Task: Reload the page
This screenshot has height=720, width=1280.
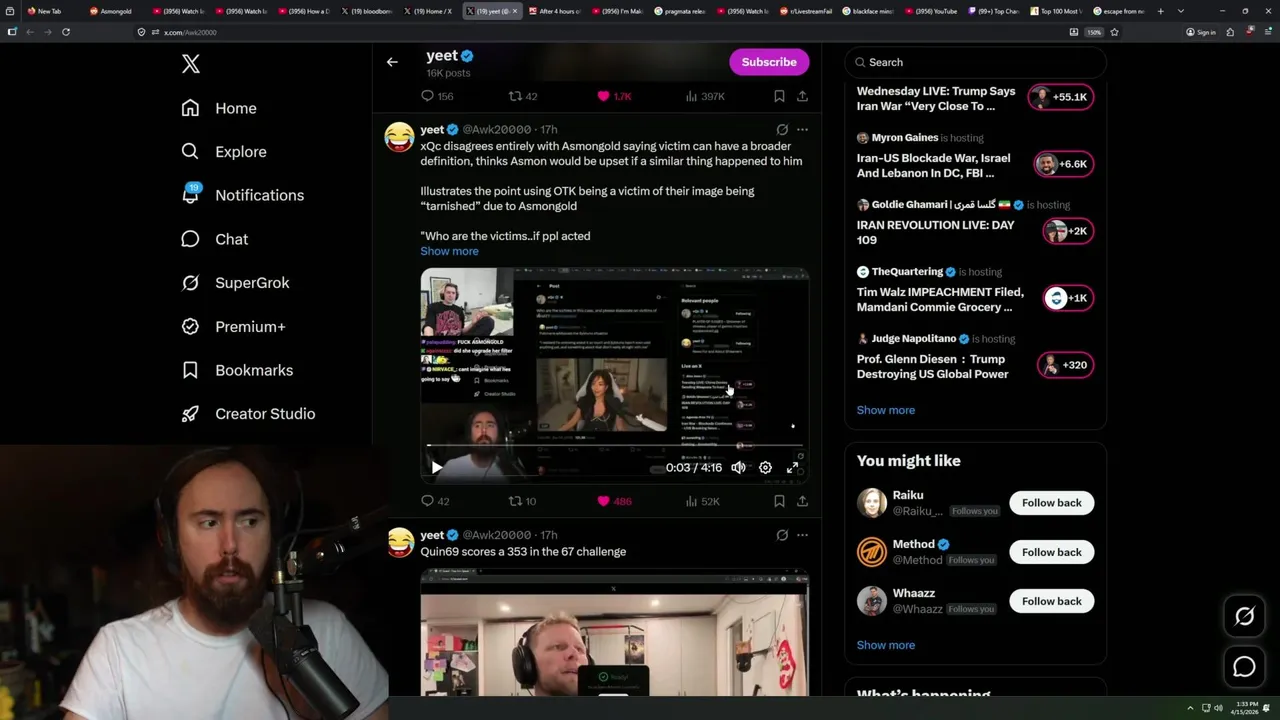Action: coord(66,32)
